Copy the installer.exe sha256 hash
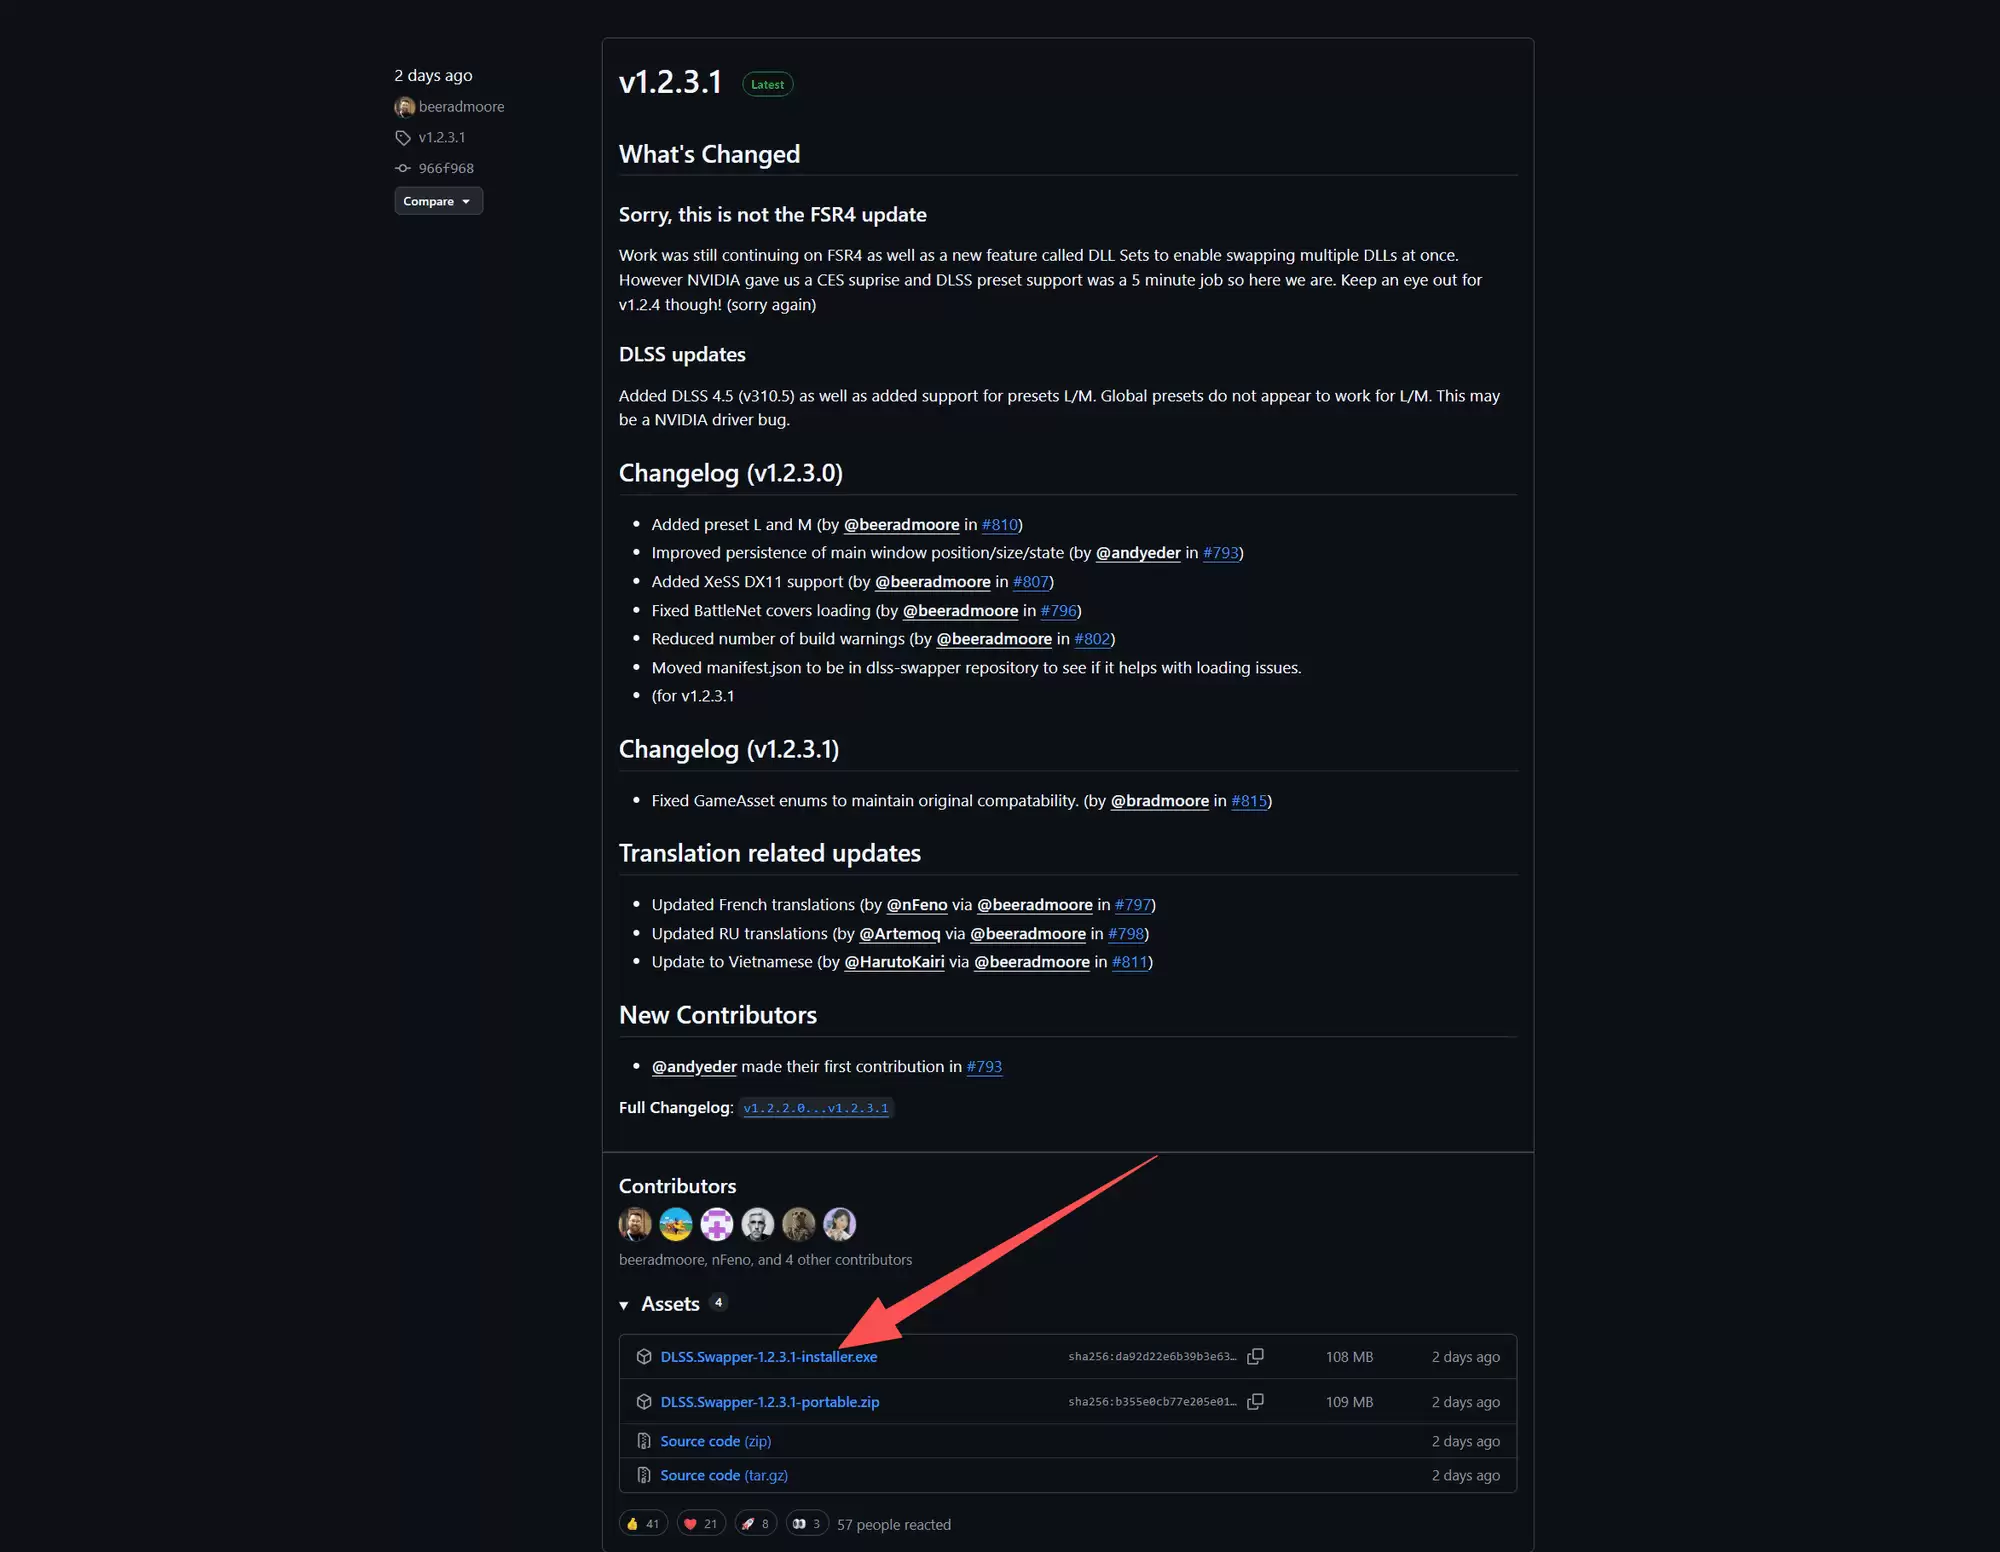 click(1255, 1357)
